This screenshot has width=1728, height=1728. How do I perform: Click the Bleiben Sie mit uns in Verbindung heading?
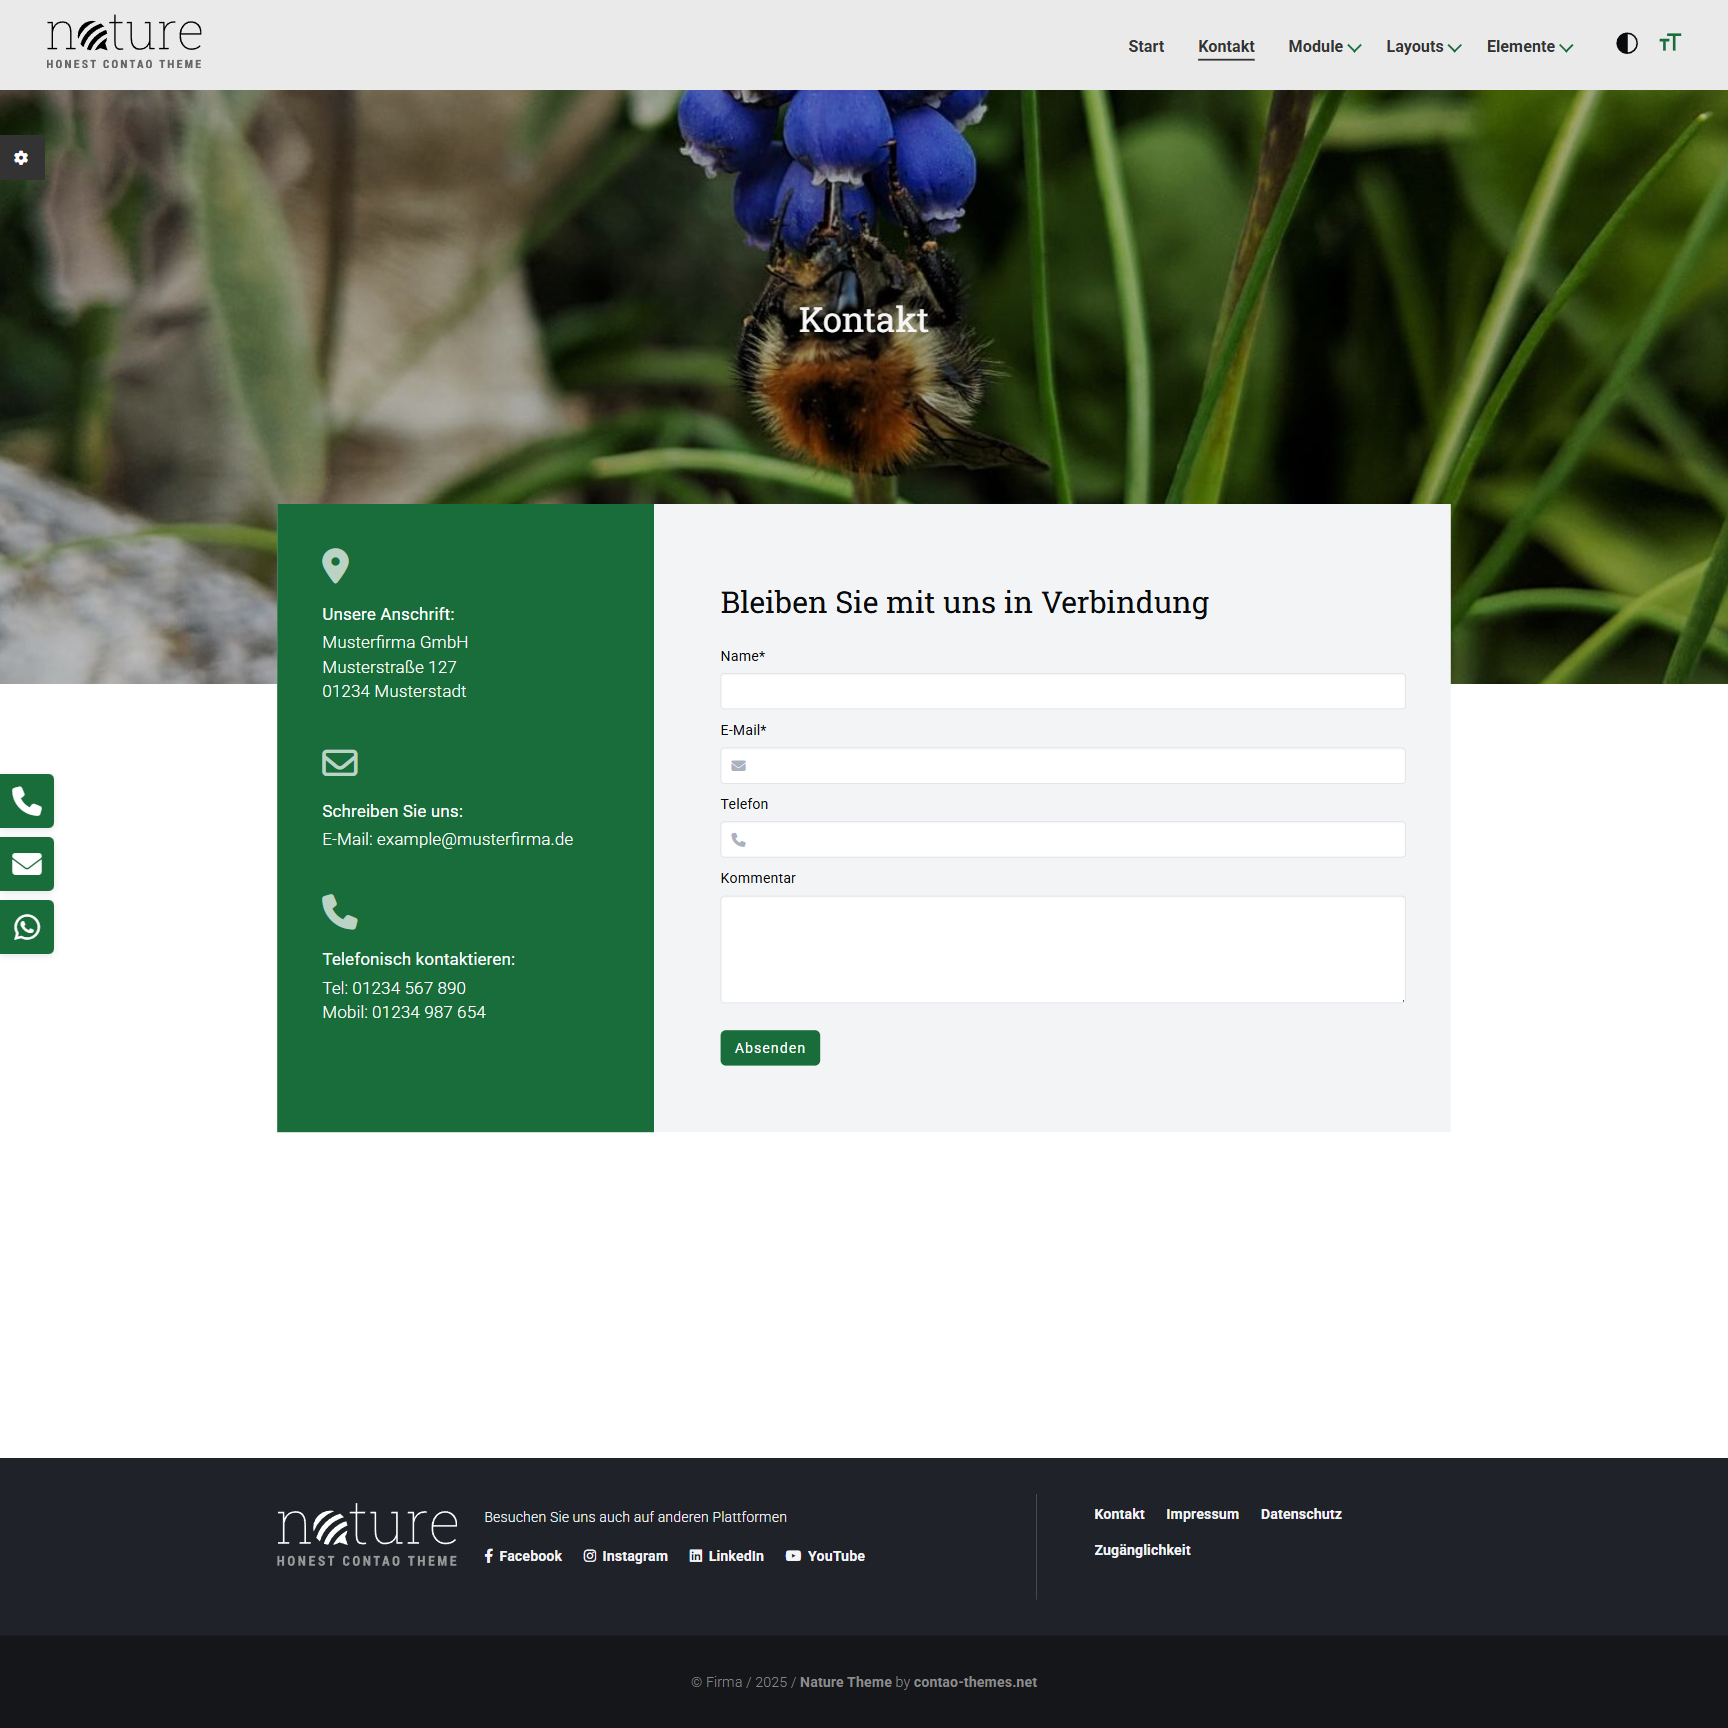[x=964, y=602]
